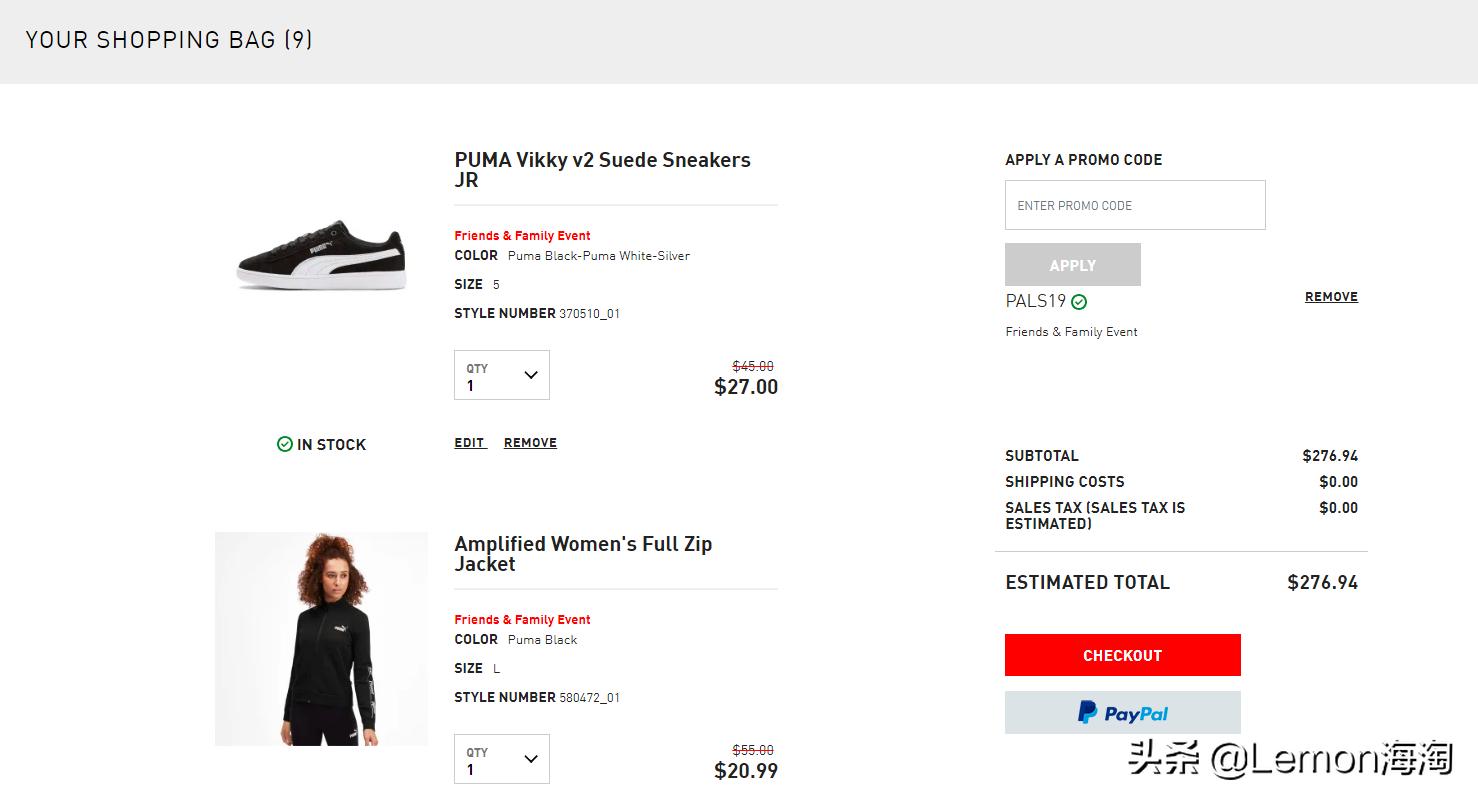
Task: Expand the jacket quantity dropdown
Action: [501, 759]
